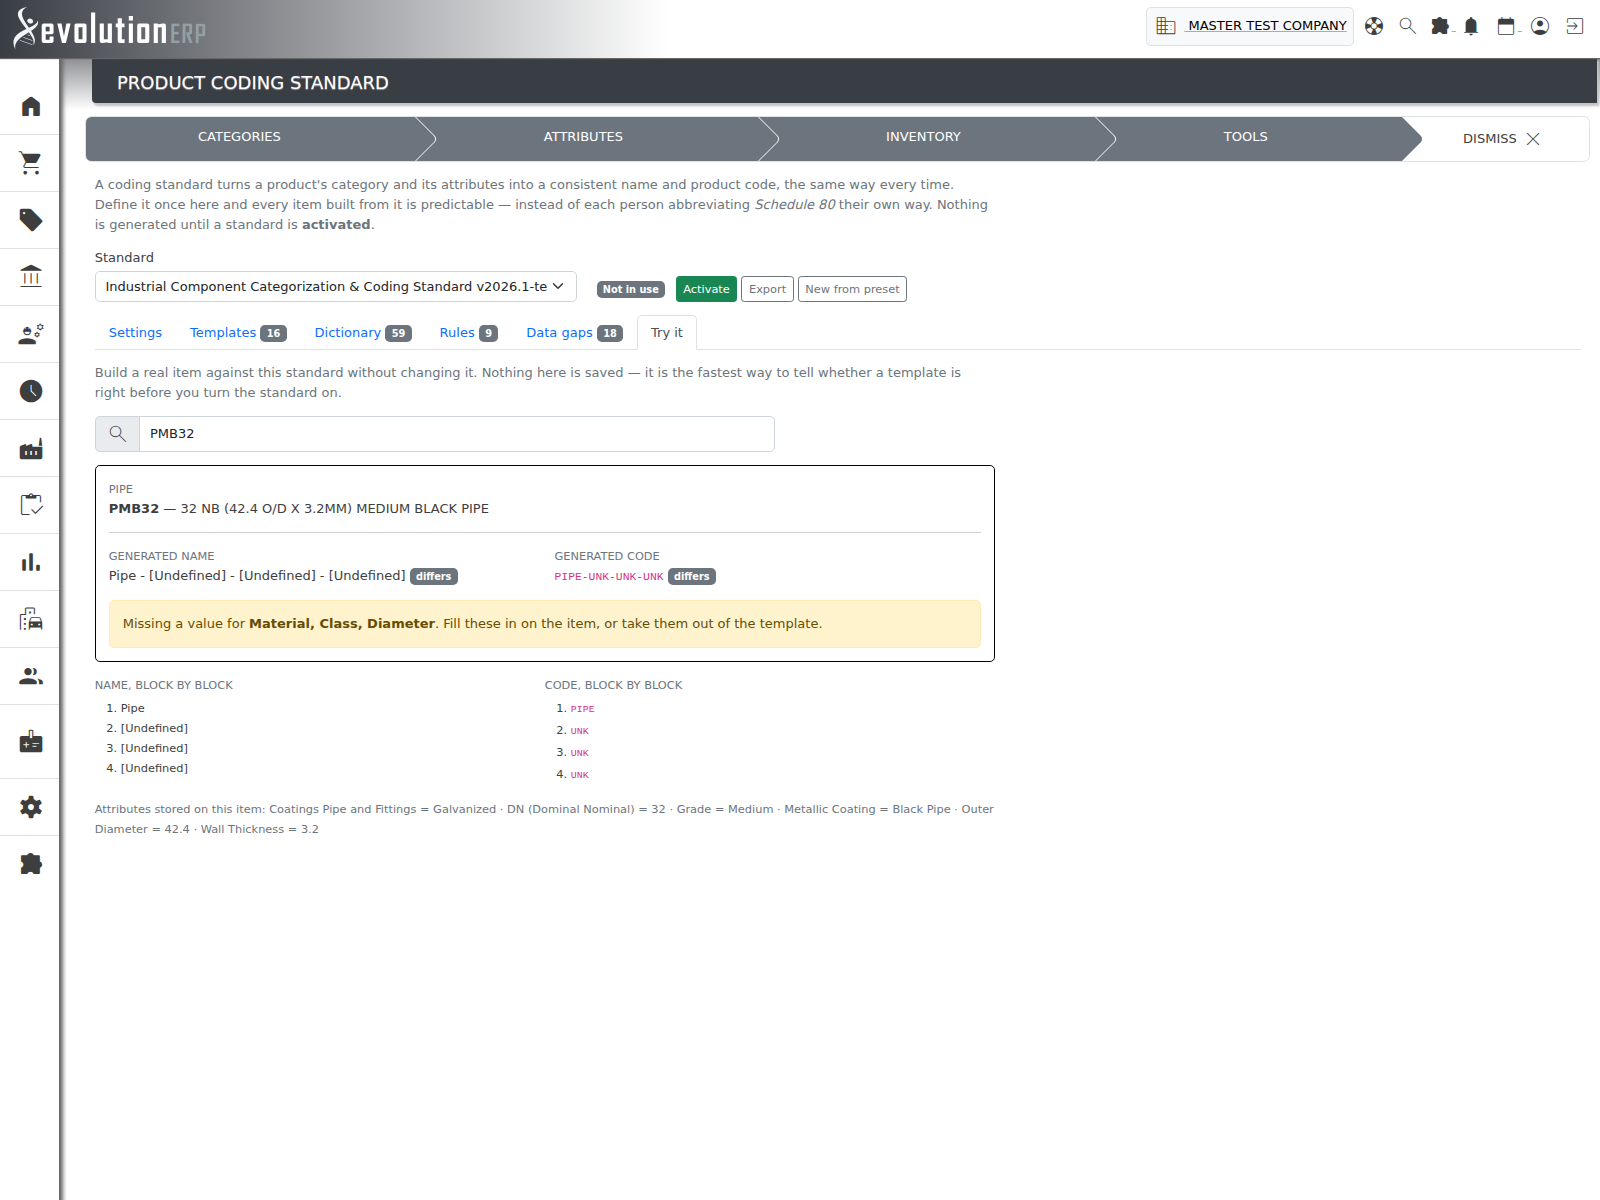Open the MASTER TEST COMPANY selector

click(1250, 26)
